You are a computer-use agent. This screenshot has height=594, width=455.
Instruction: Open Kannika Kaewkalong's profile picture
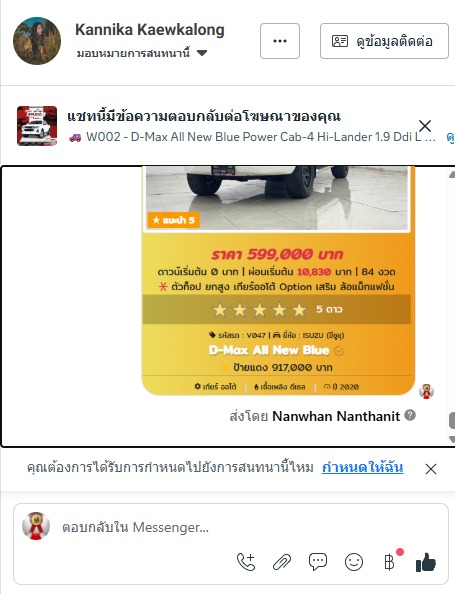(x=37, y=41)
